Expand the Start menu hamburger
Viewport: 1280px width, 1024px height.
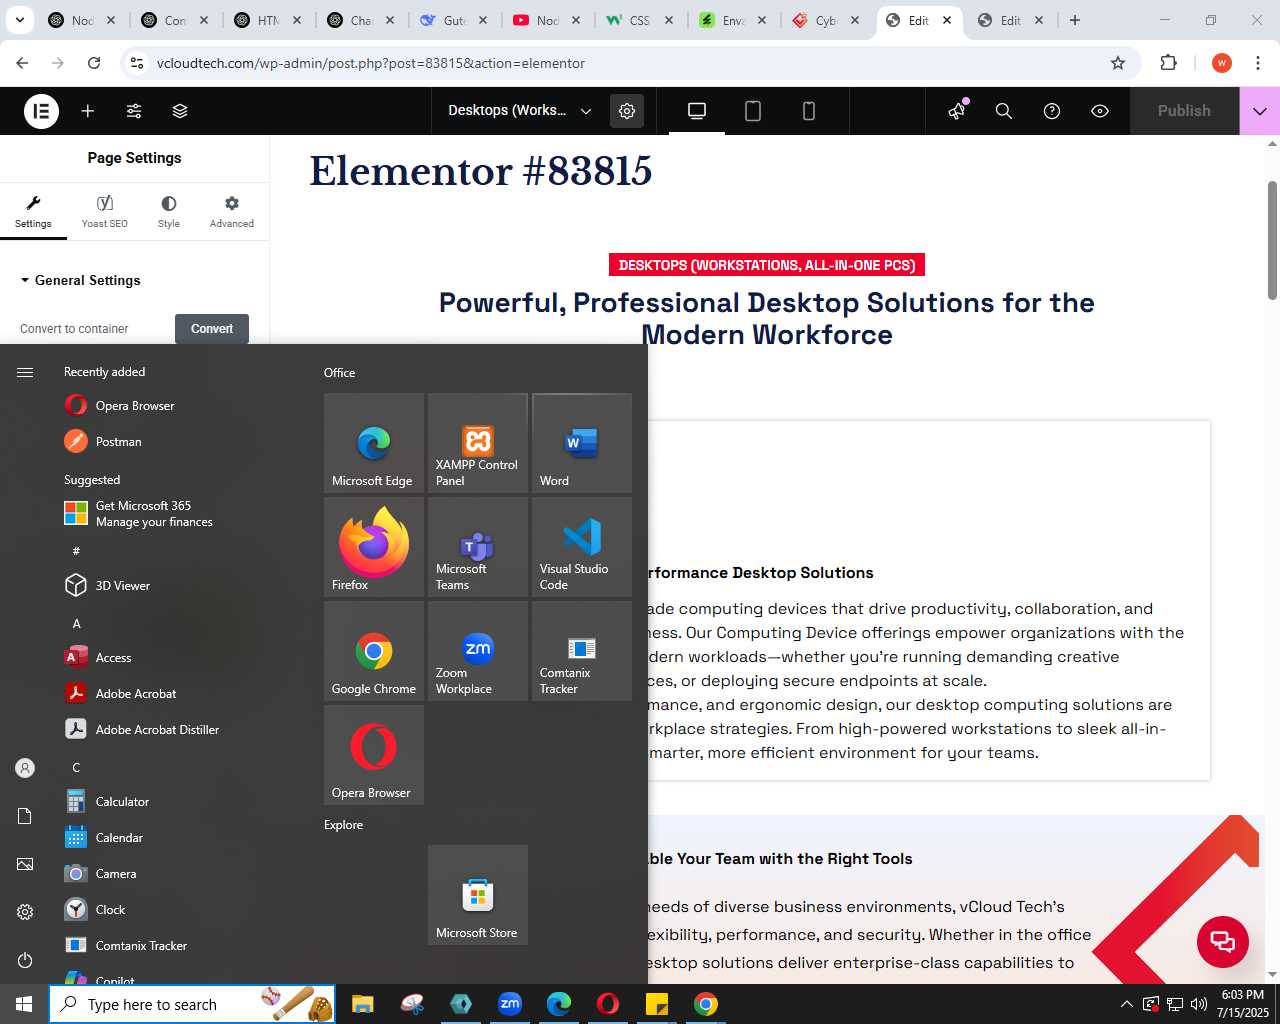(25, 372)
